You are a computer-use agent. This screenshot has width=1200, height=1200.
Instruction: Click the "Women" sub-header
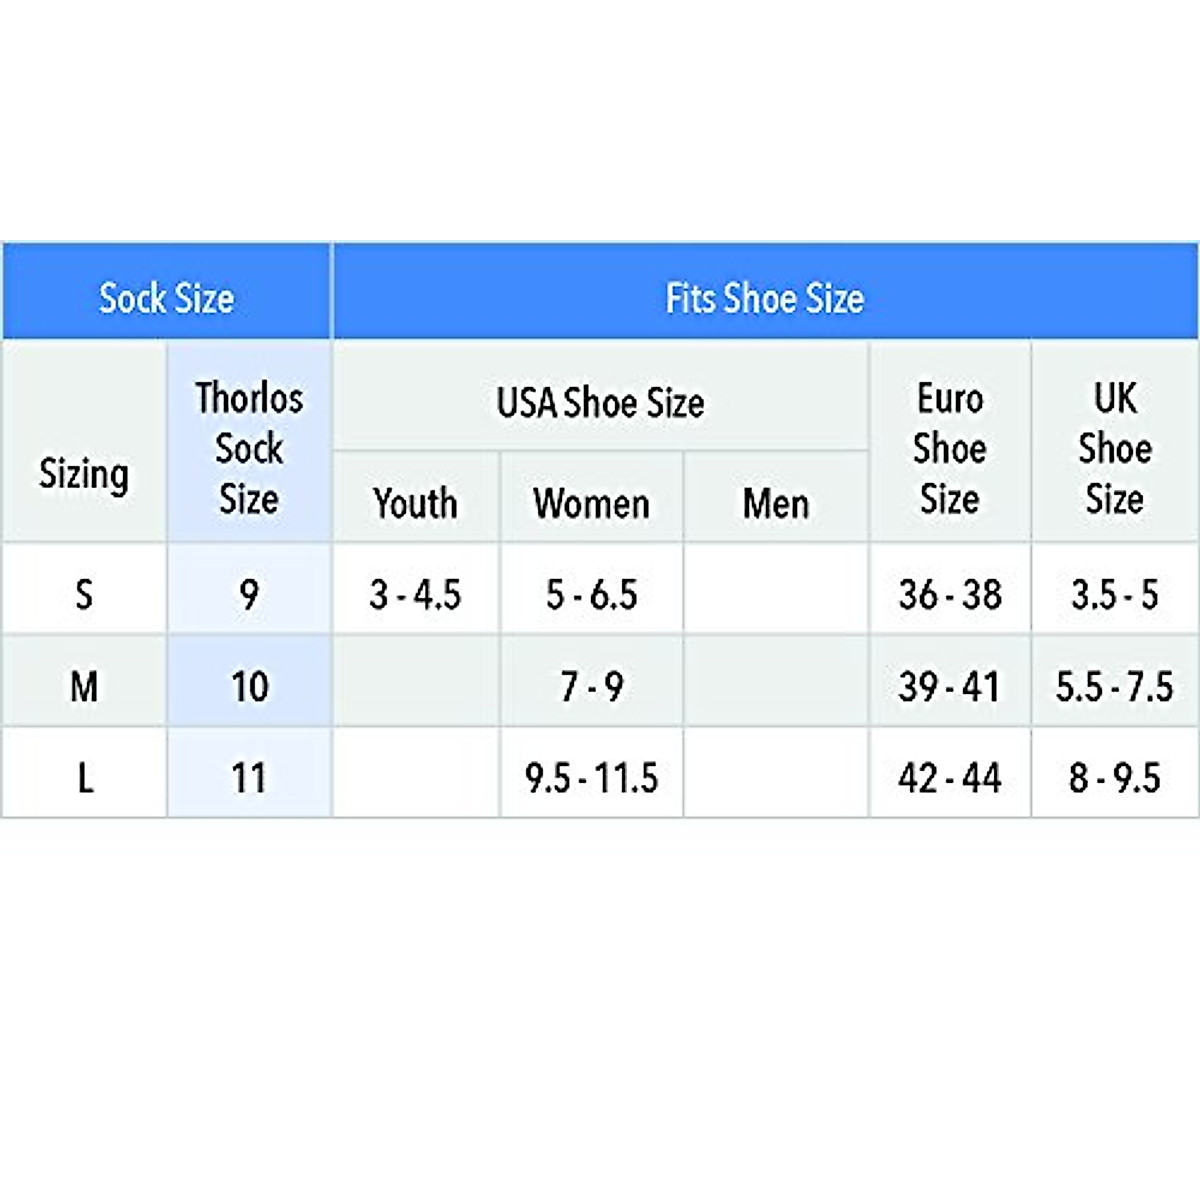(x=591, y=503)
